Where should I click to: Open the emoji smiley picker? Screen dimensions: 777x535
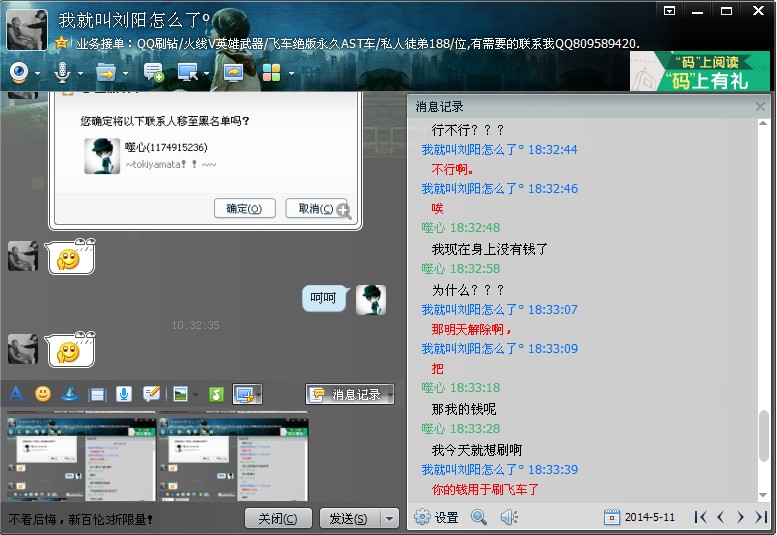coord(43,394)
